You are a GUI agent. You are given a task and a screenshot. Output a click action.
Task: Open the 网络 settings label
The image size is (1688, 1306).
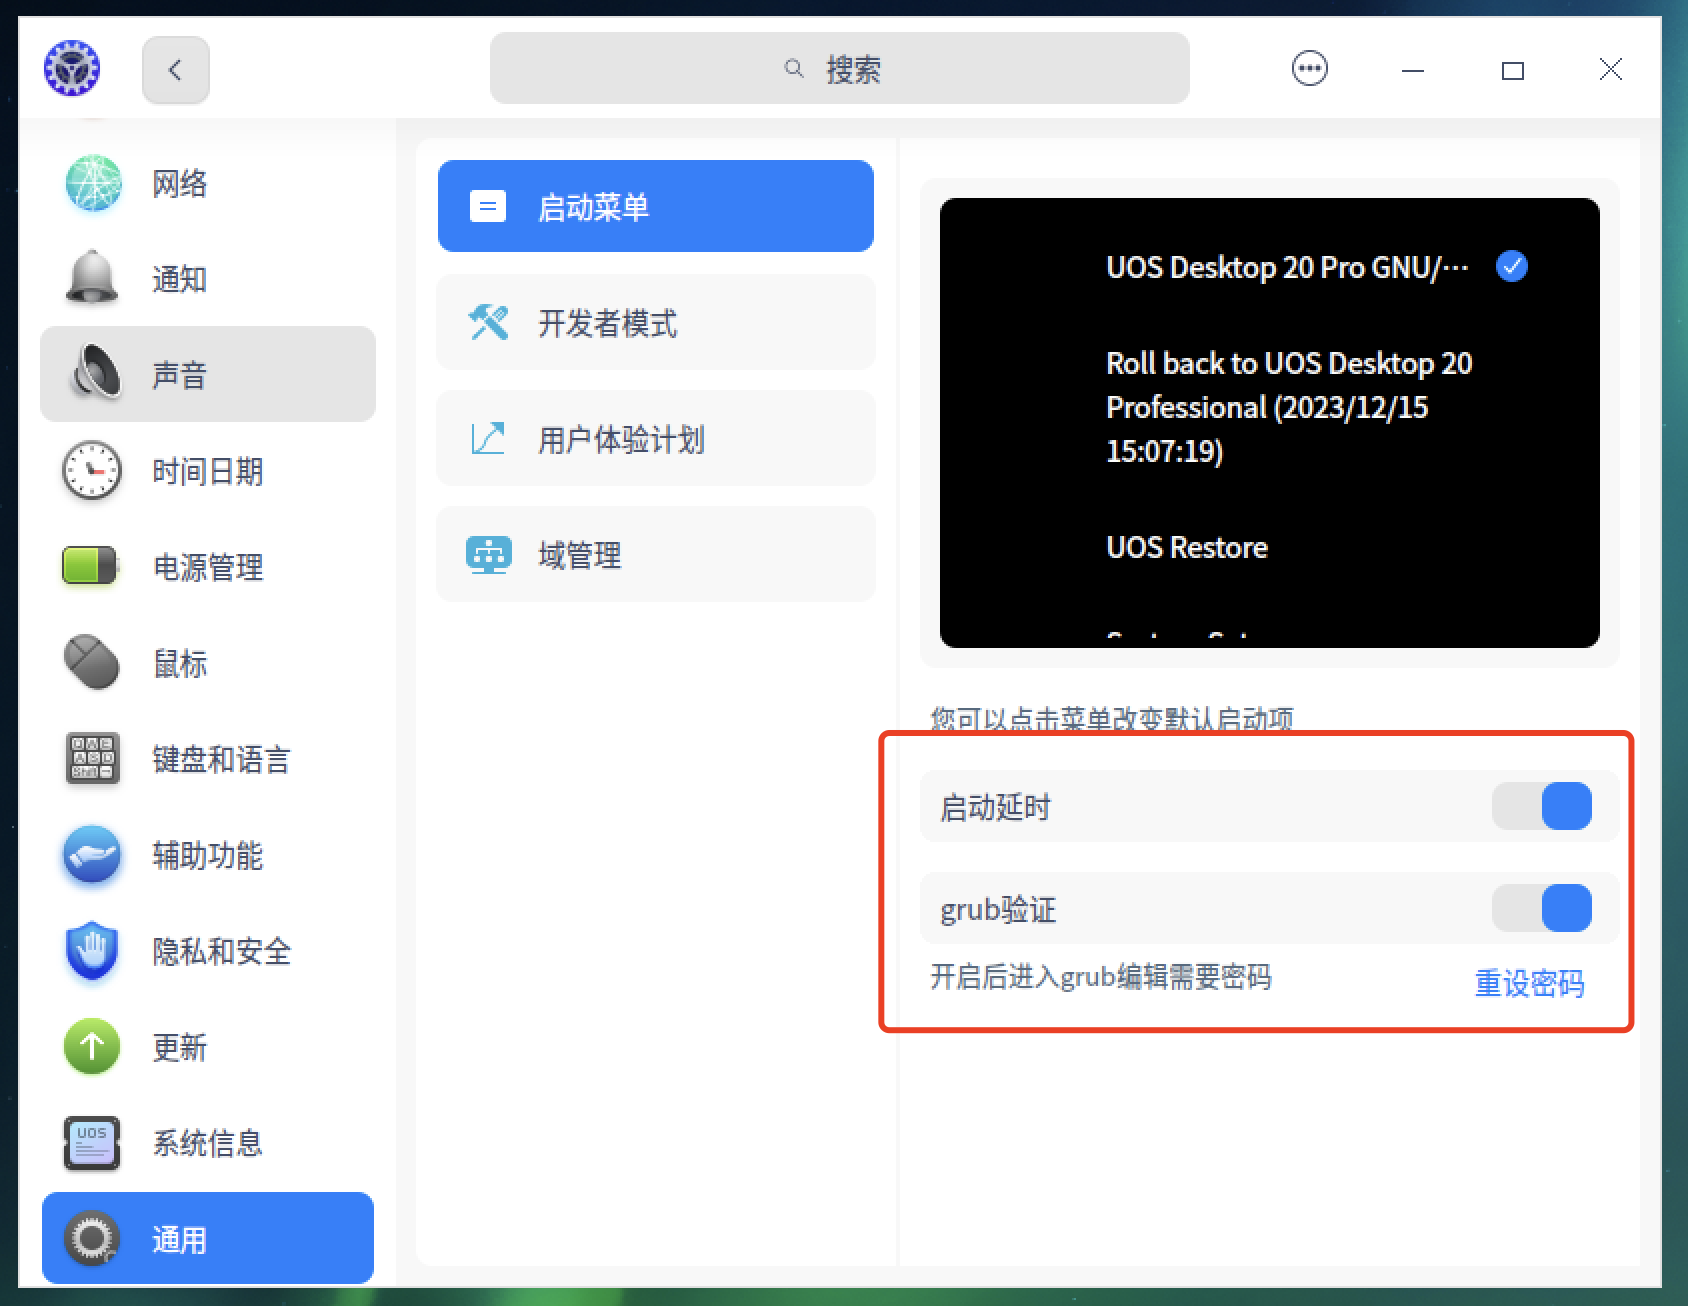pos(180,184)
